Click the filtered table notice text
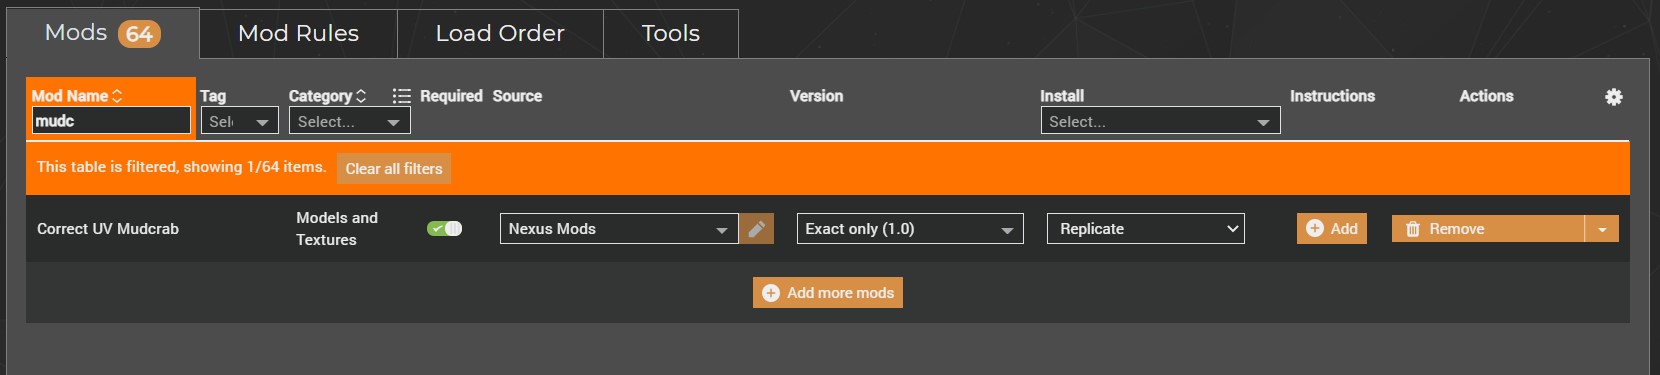The height and width of the screenshot is (375, 1660). pos(182,167)
